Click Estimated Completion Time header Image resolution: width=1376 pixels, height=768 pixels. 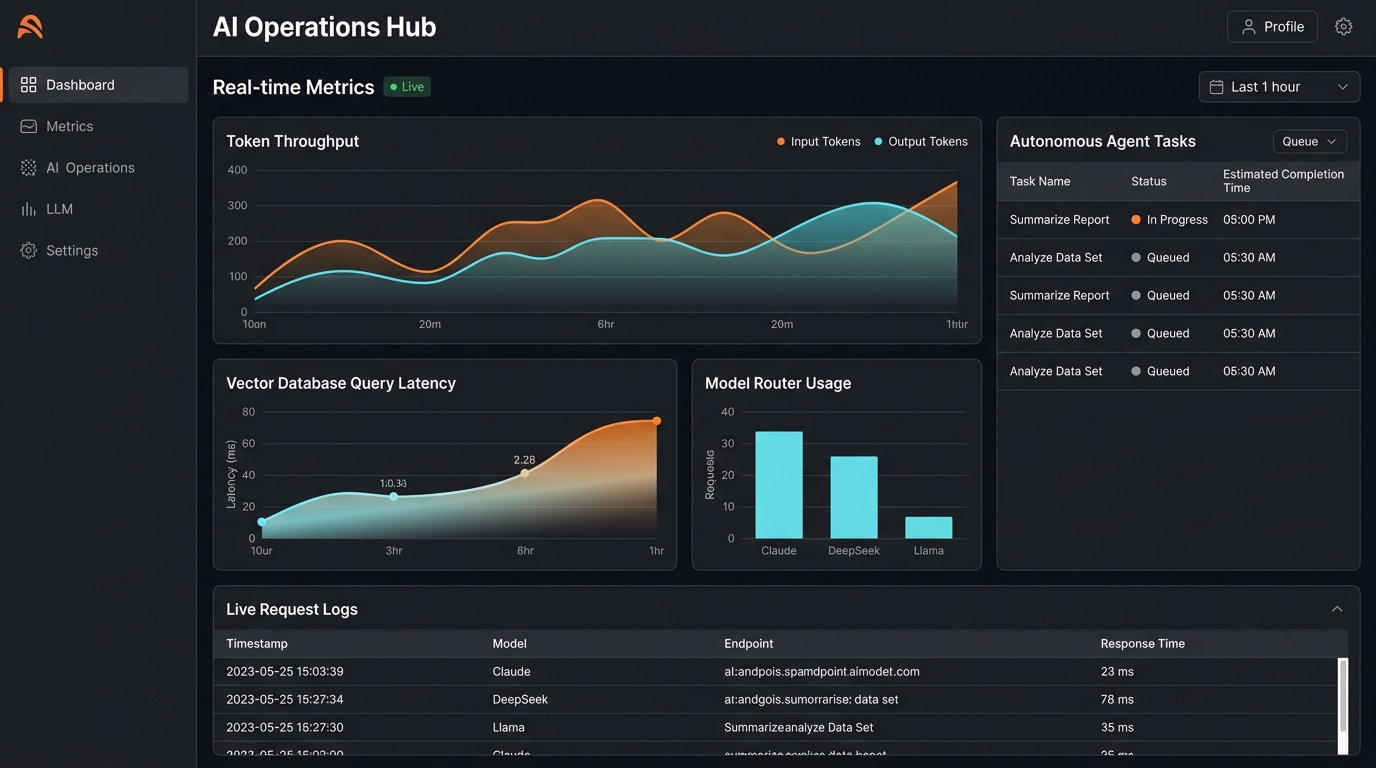coord(1283,181)
